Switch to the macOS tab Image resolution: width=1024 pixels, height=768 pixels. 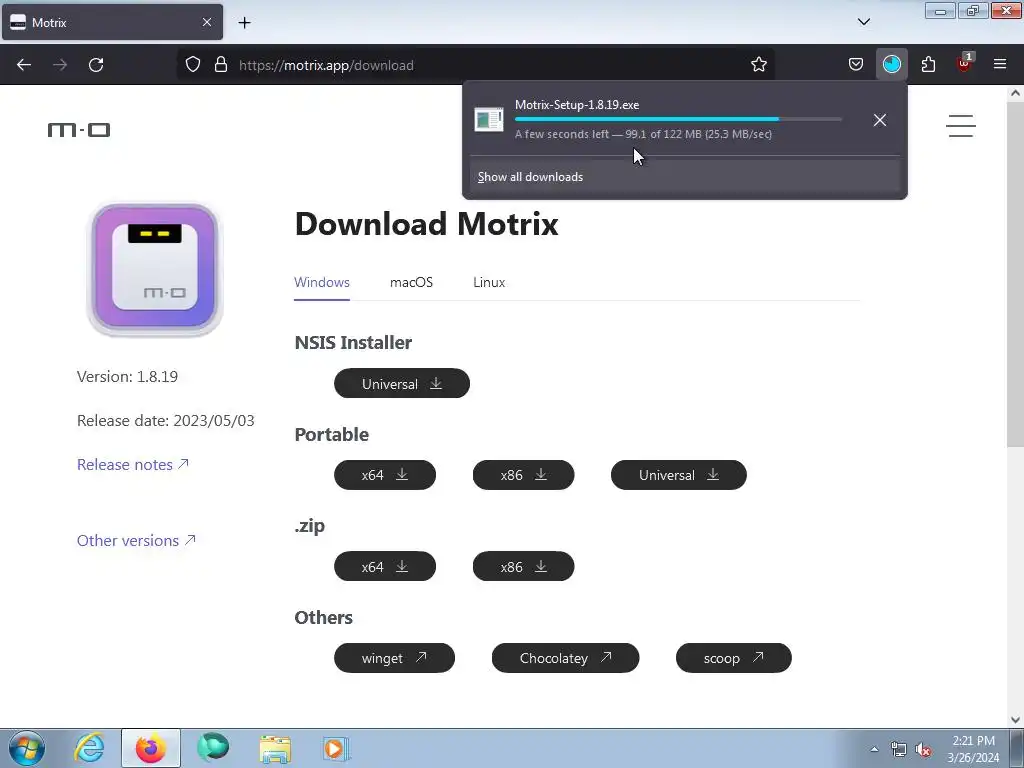tap(411, 282)
